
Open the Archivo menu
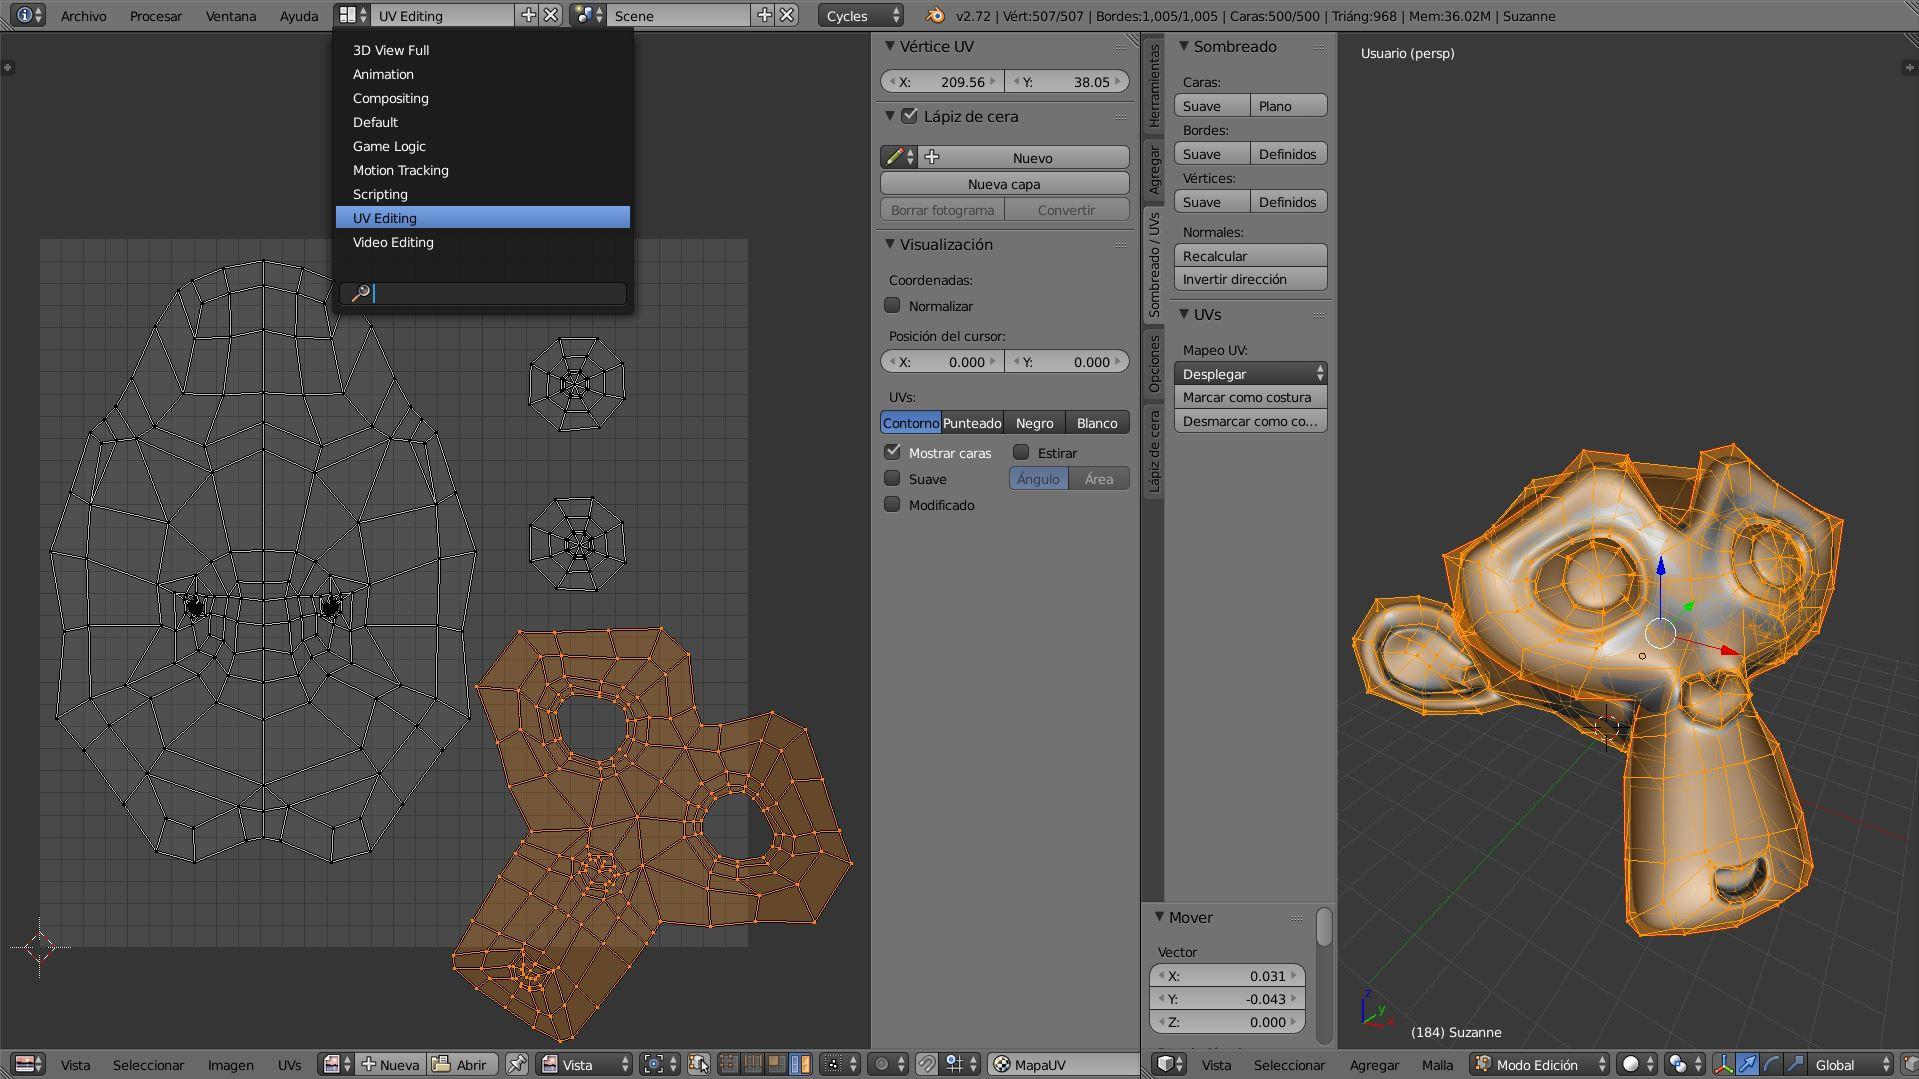pos(83,15)
